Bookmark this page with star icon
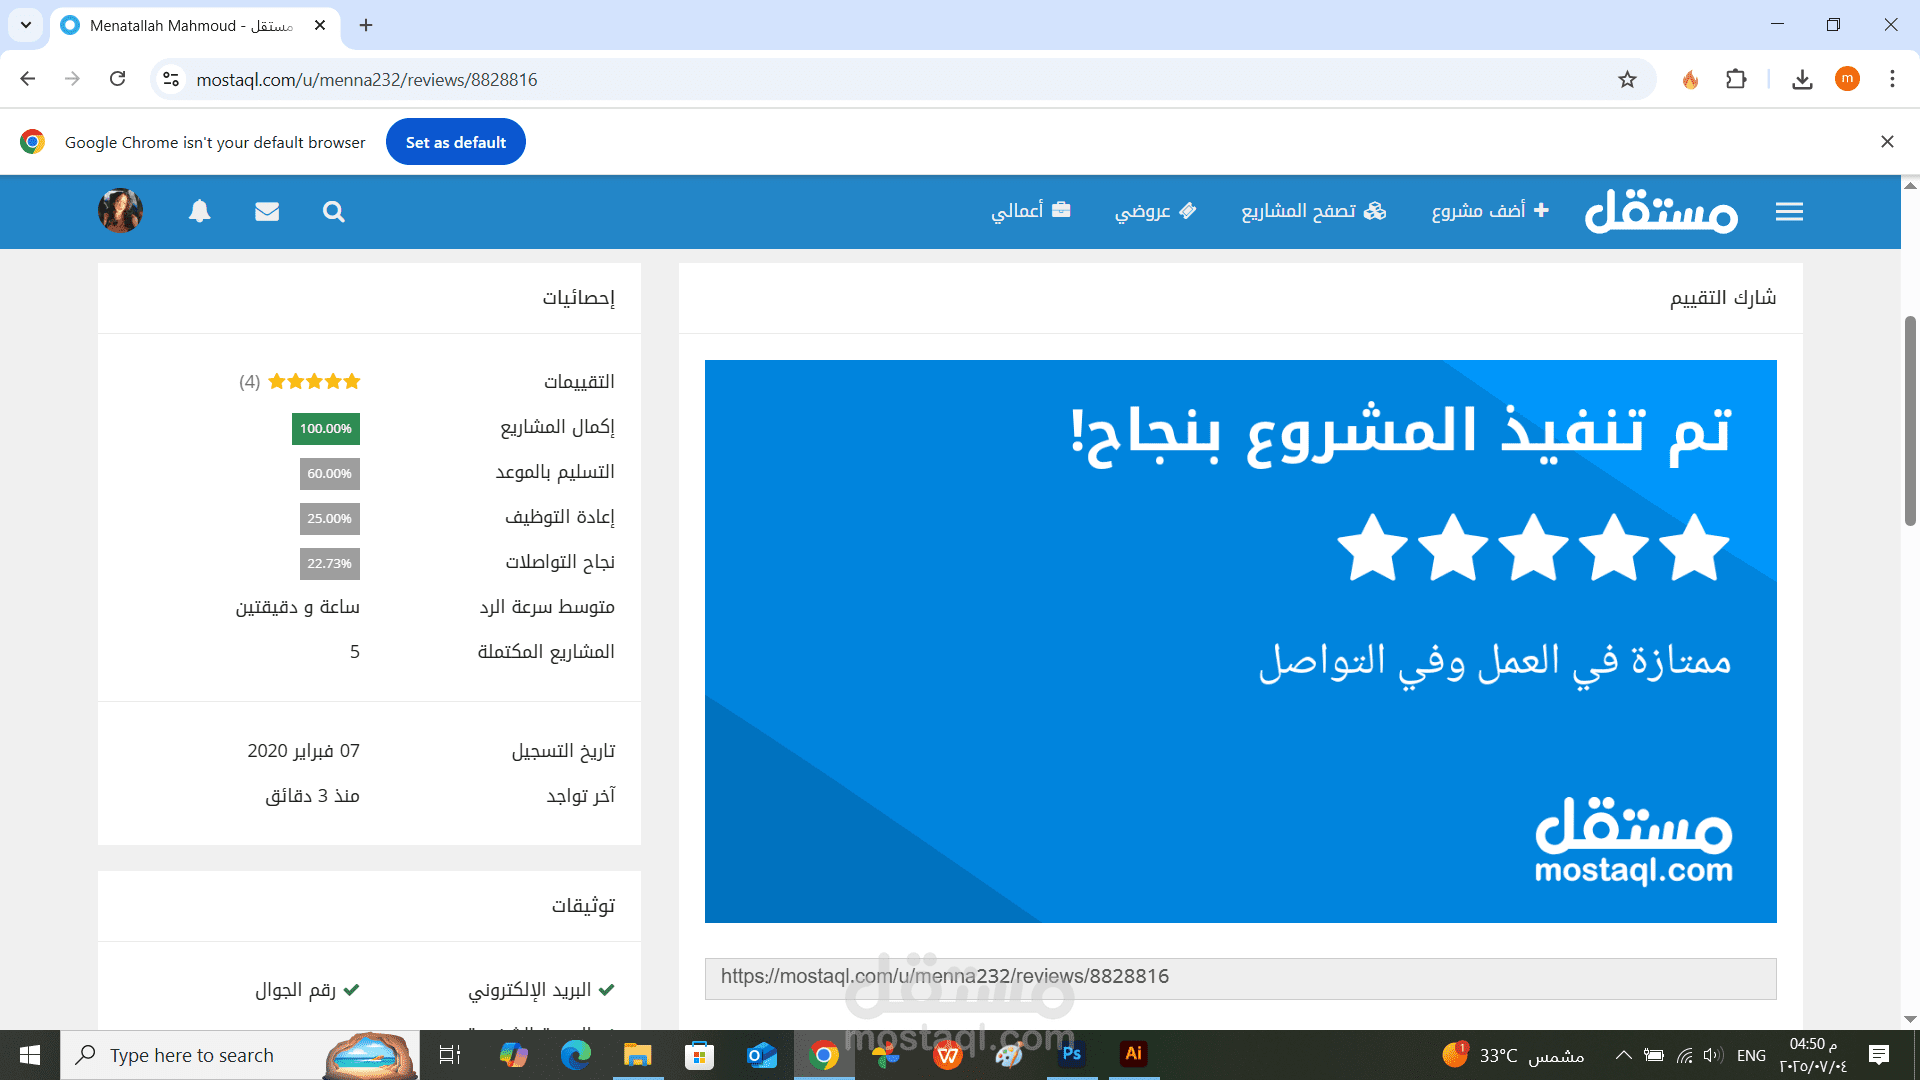This screenshot has height=1080, width=1920. point(1627,79)
